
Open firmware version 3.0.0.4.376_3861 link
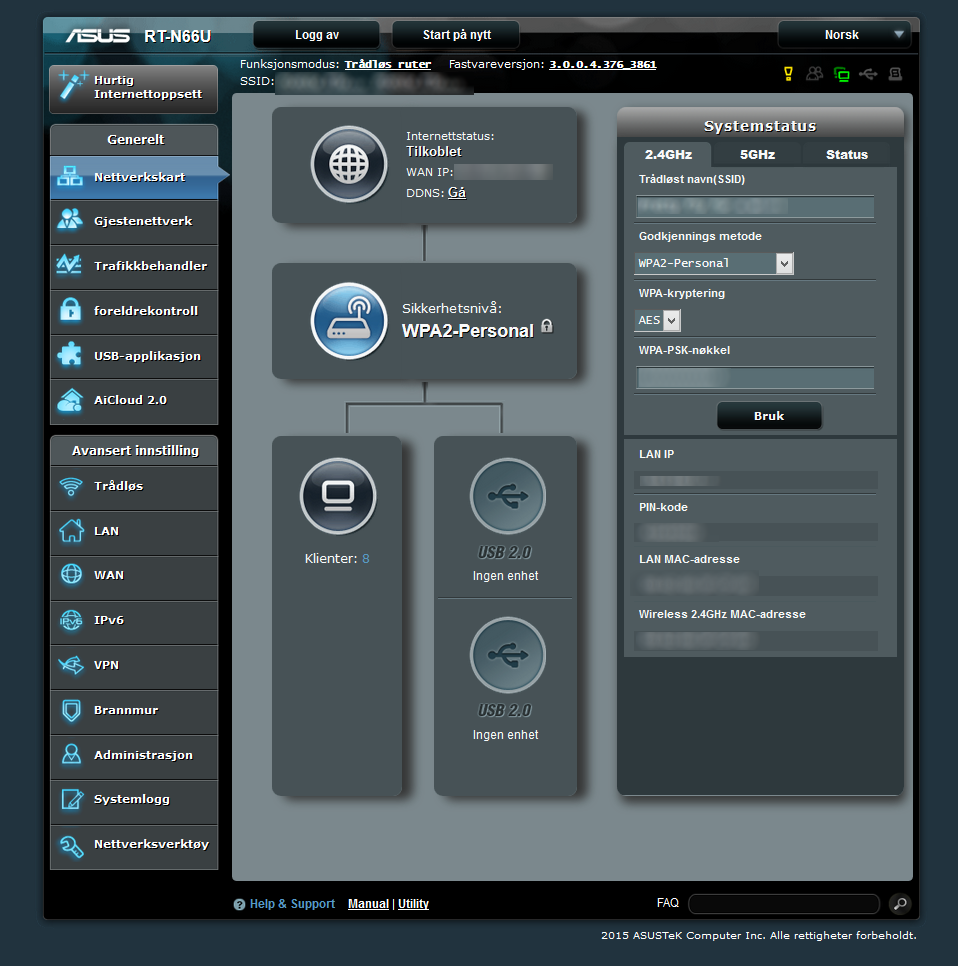tap(603, 64)
